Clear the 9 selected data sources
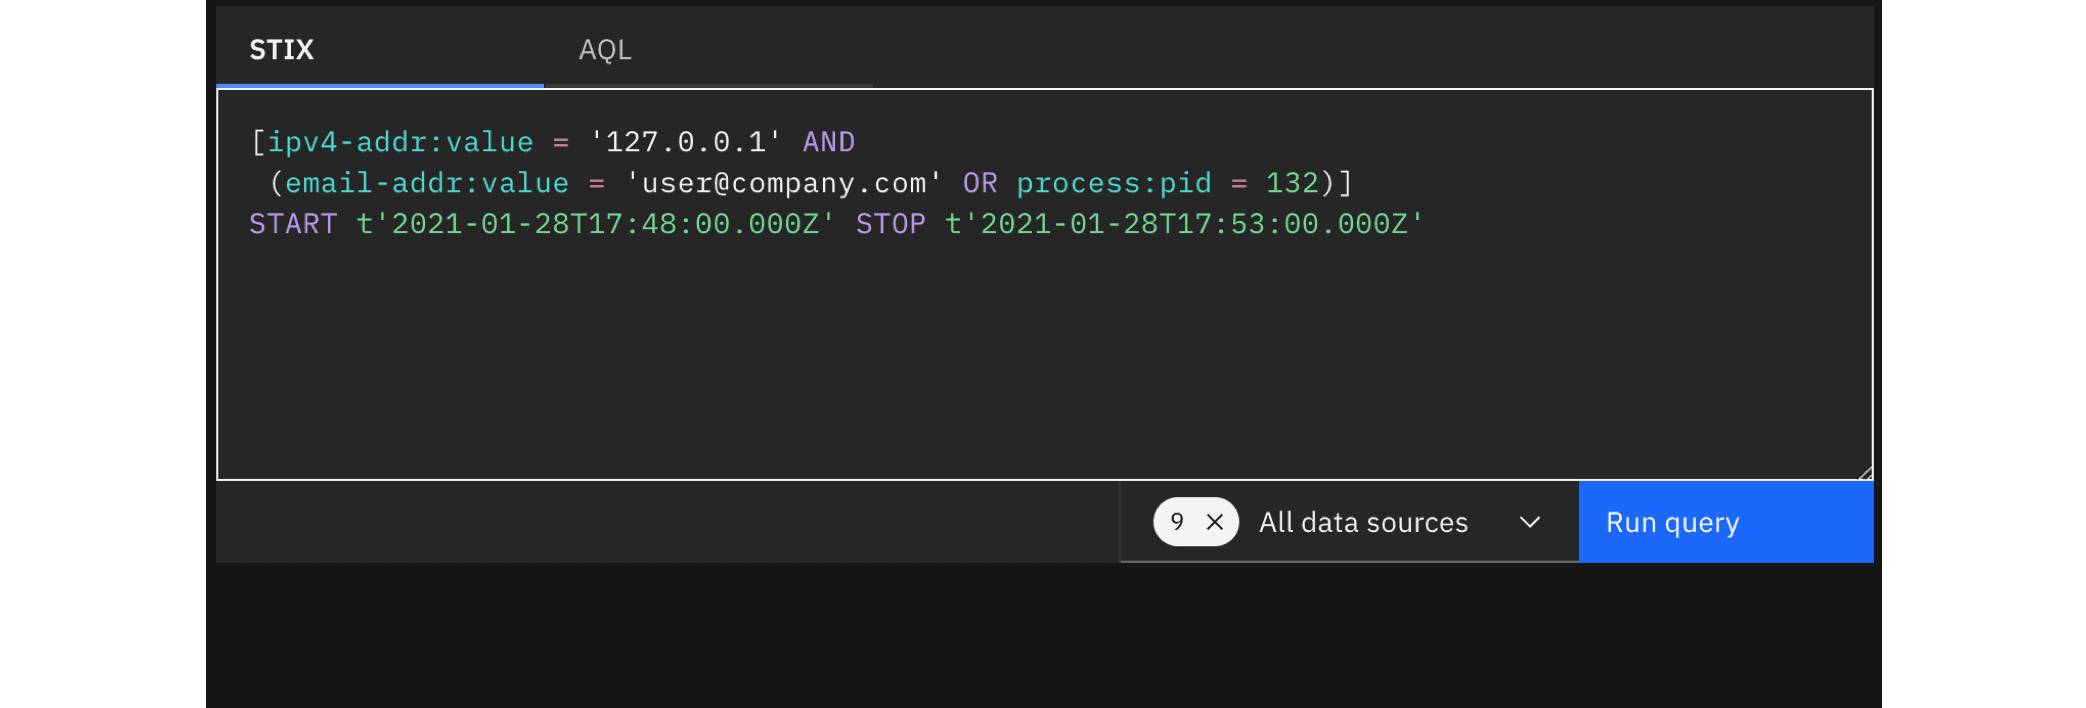 click(1215, 522)
